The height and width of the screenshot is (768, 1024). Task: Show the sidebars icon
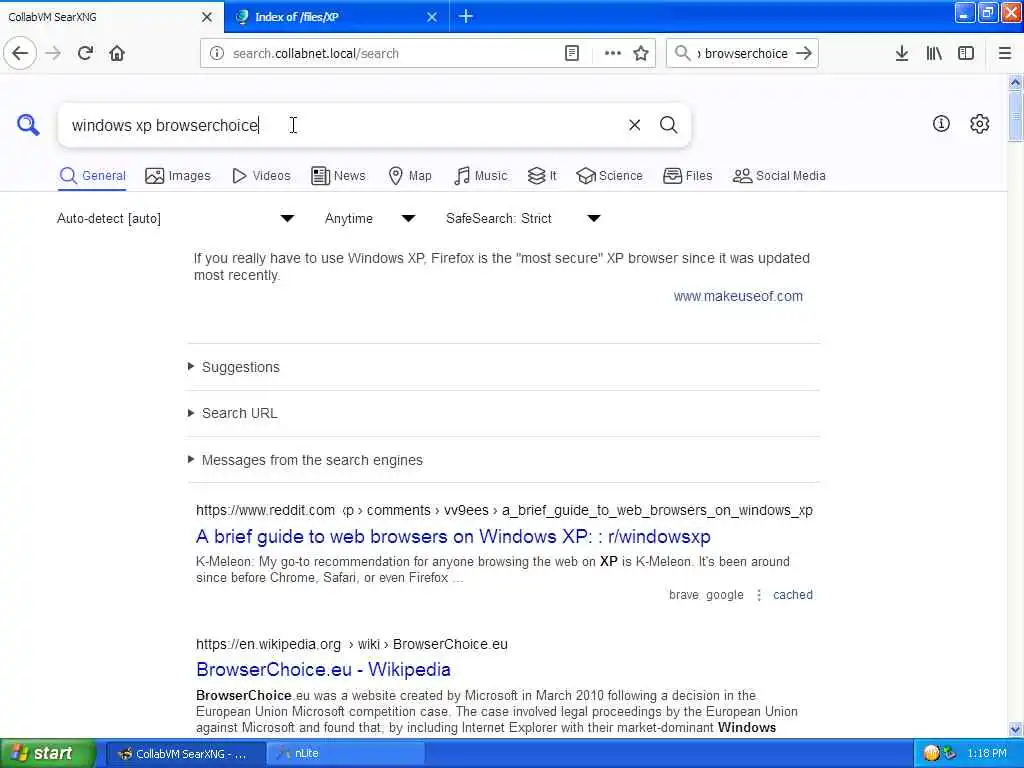[966, 53]
